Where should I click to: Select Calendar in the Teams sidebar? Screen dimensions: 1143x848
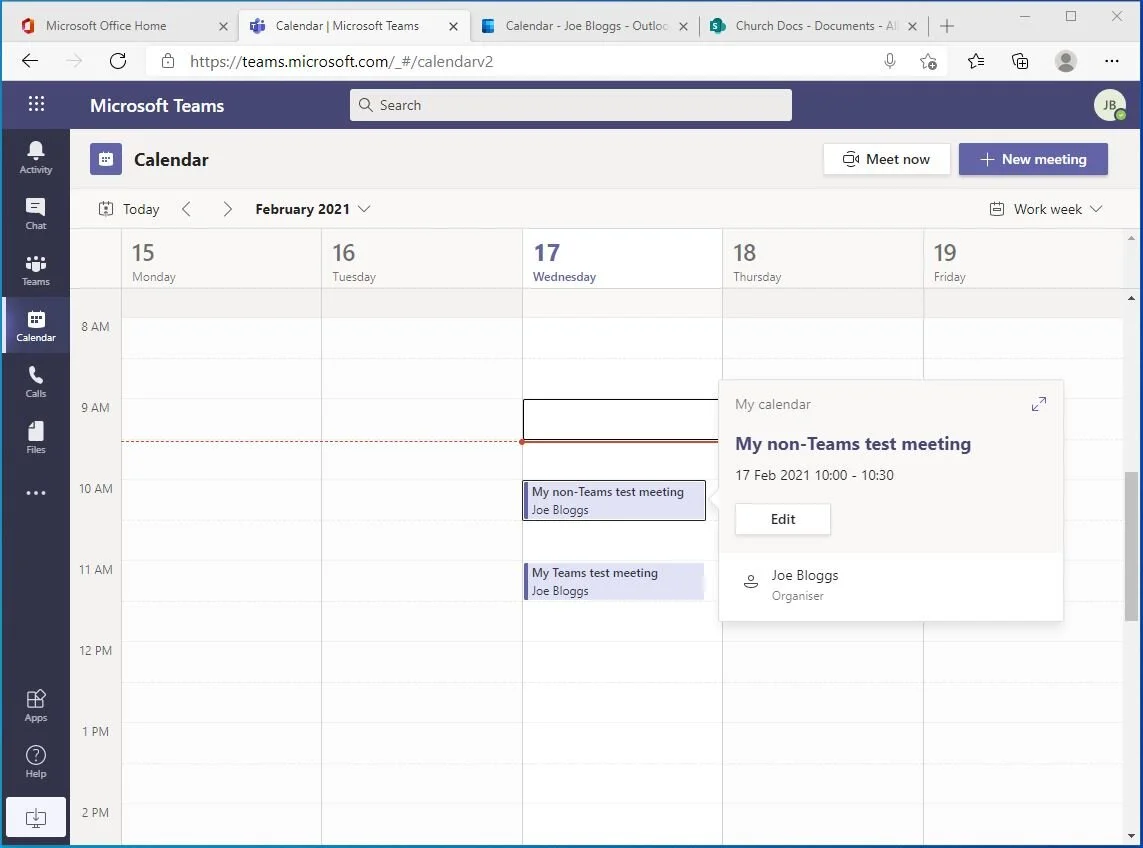(36, 326)
